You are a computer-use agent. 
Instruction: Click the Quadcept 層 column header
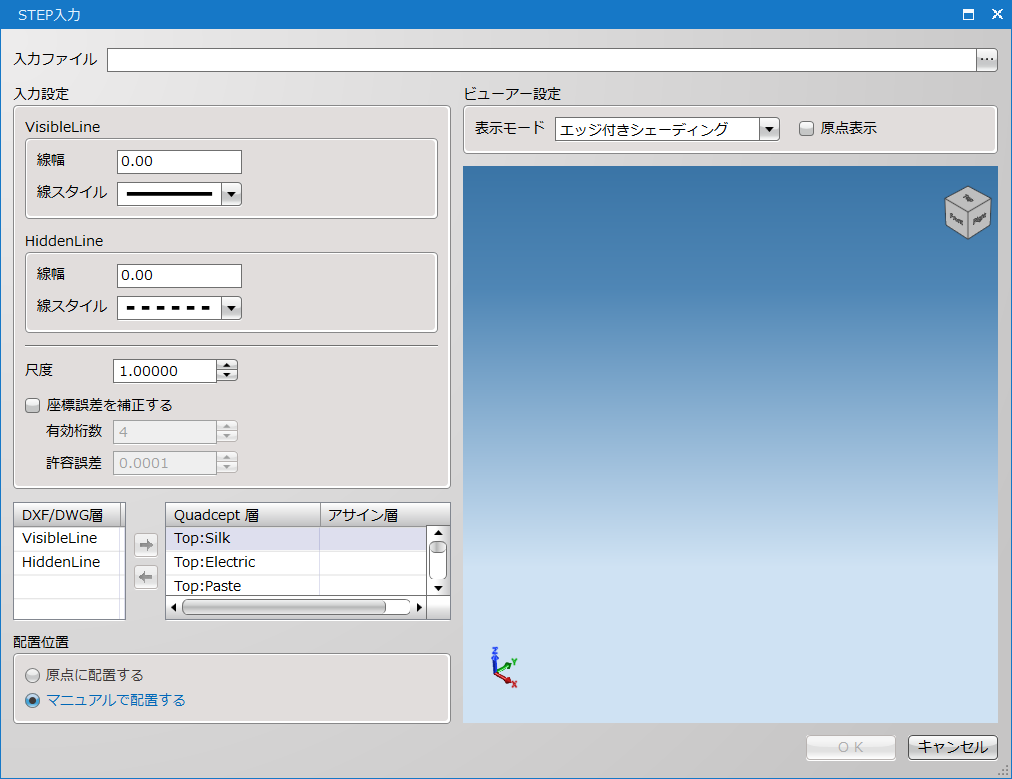[x=241, y=515]
